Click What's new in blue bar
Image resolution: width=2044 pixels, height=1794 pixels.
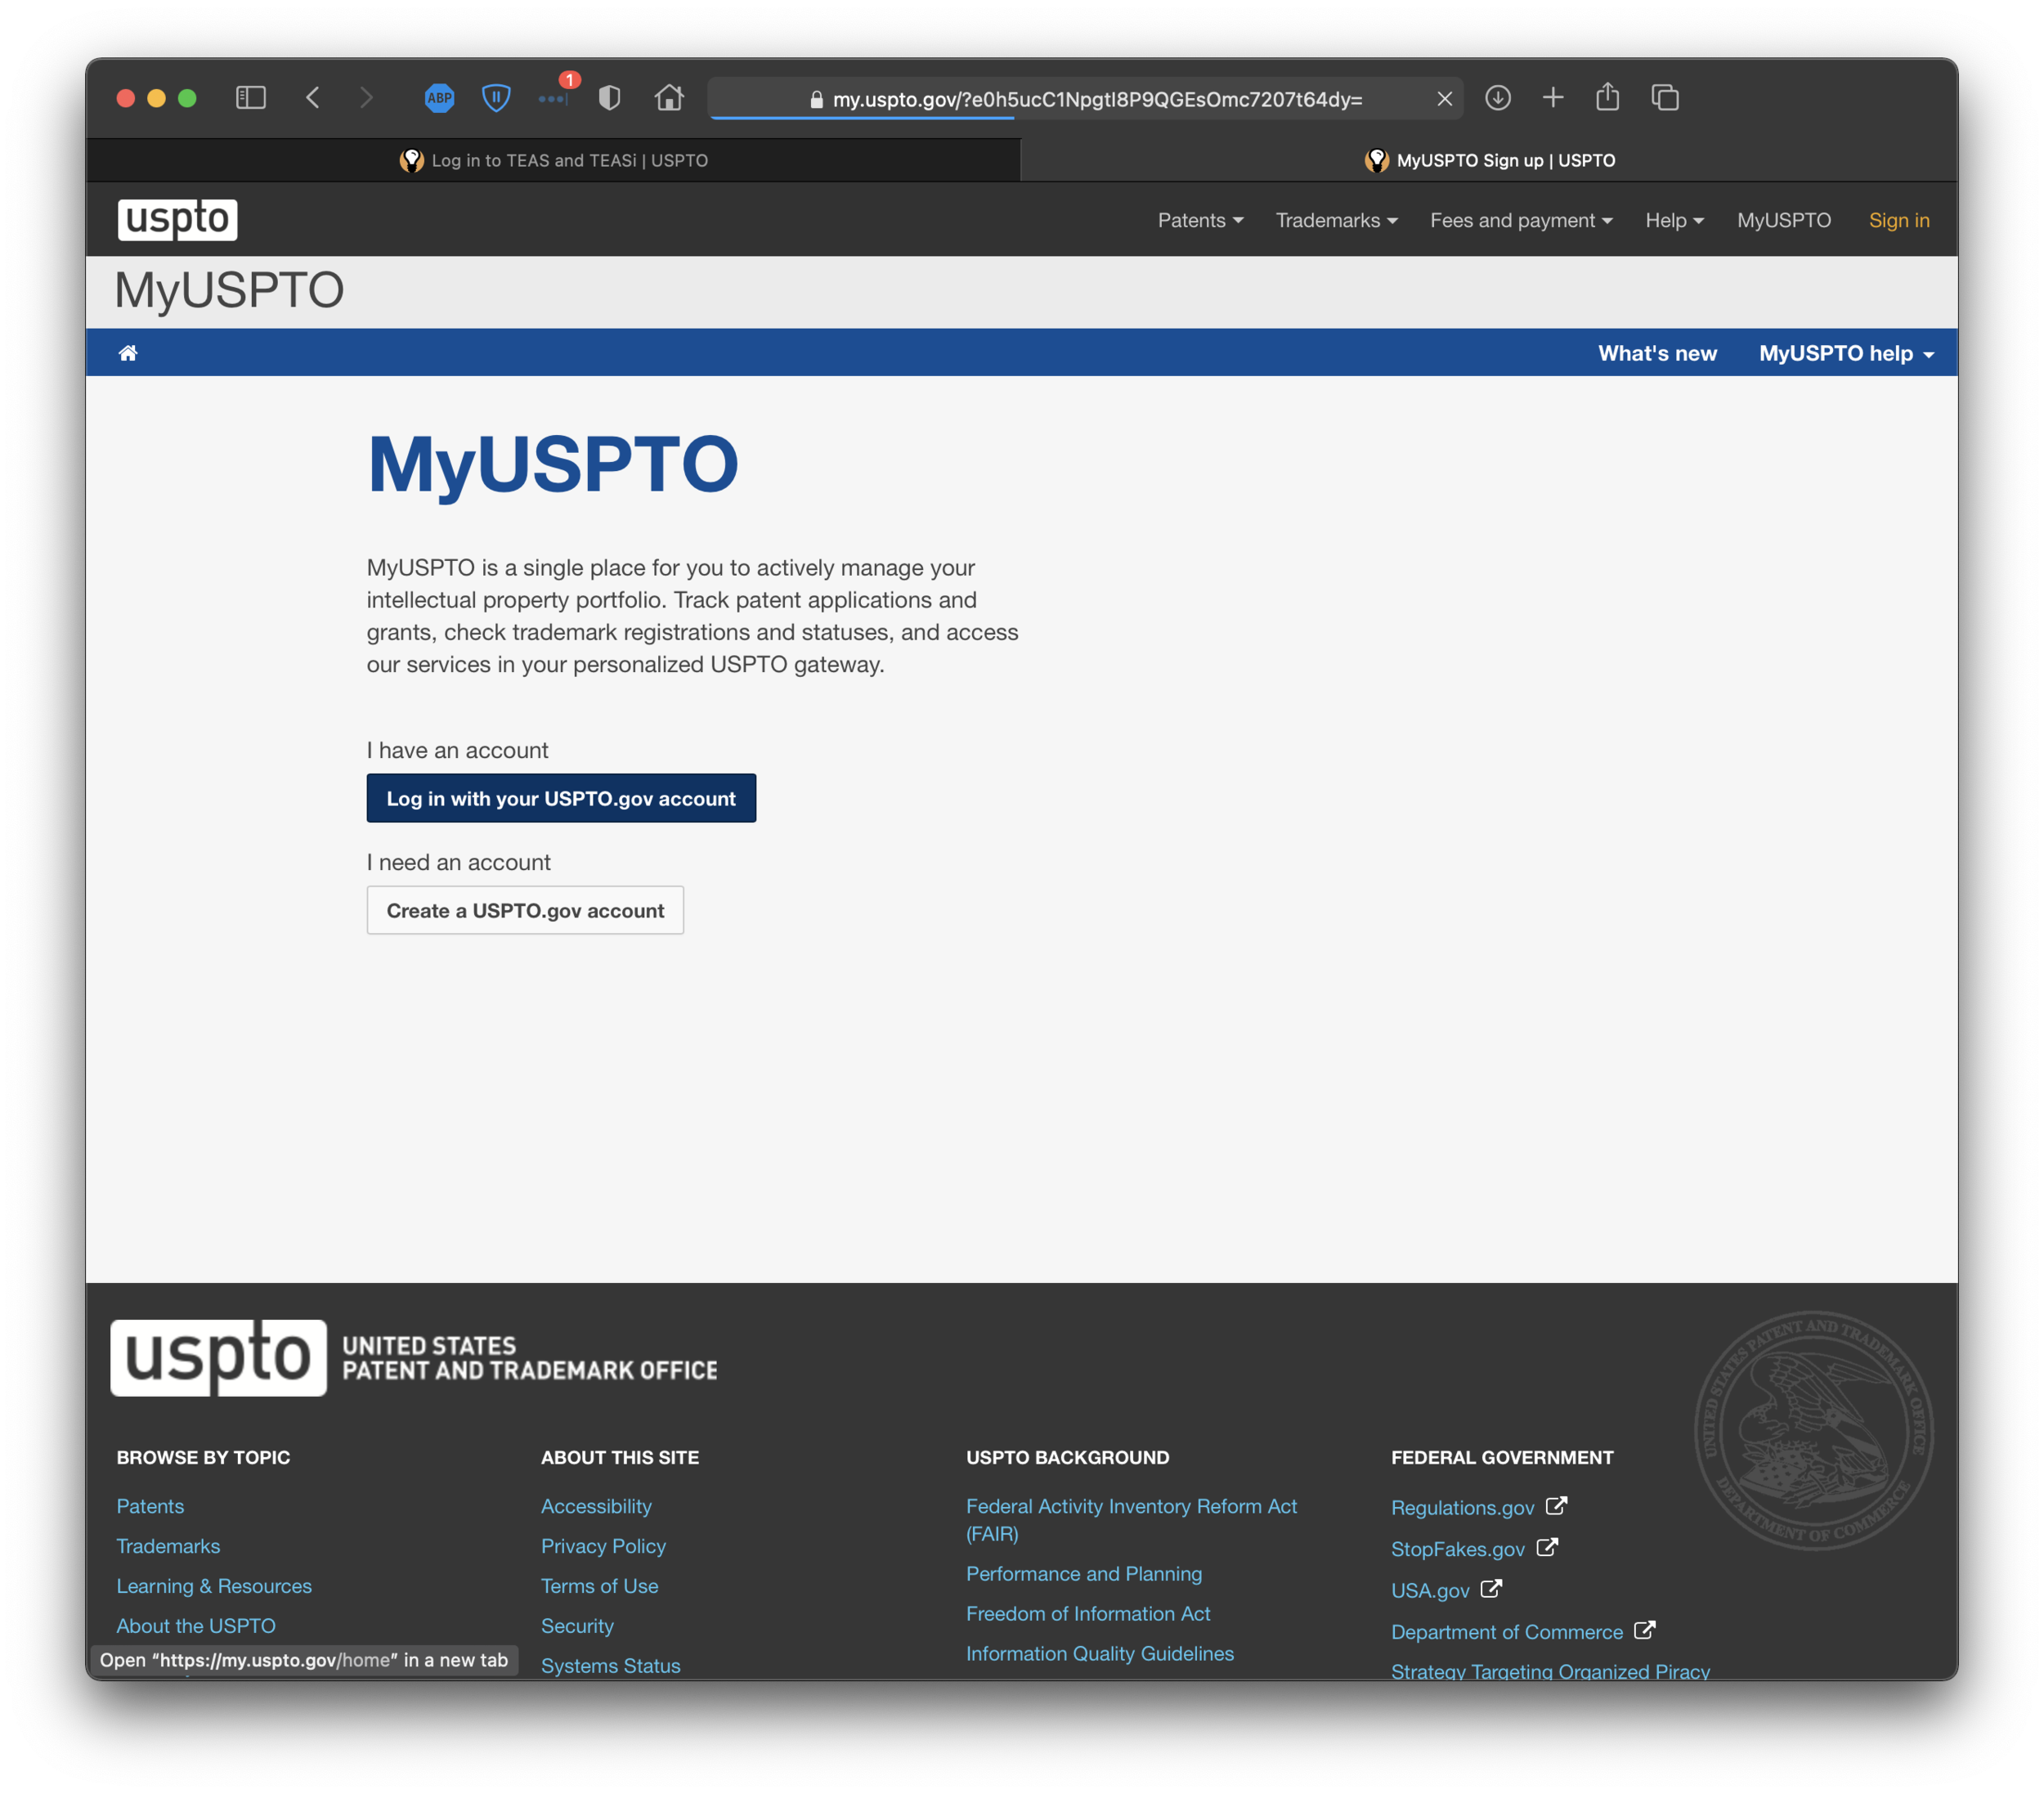[x=1657, y=353]
